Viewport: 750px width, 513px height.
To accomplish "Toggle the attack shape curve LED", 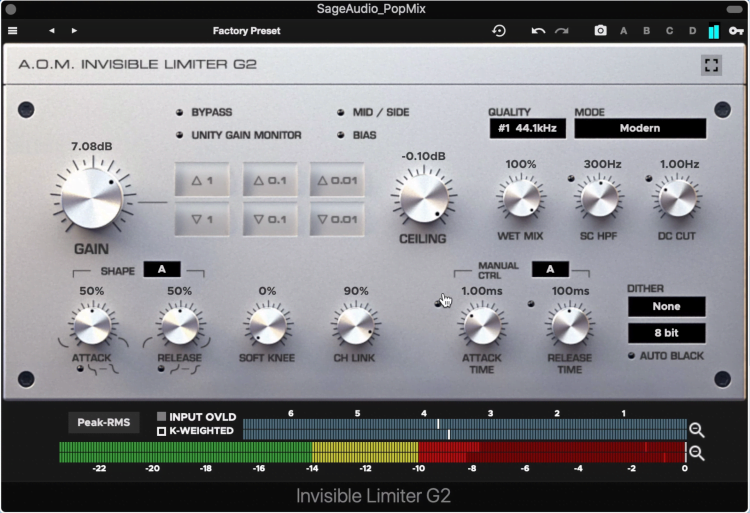I will click(80, 368).
